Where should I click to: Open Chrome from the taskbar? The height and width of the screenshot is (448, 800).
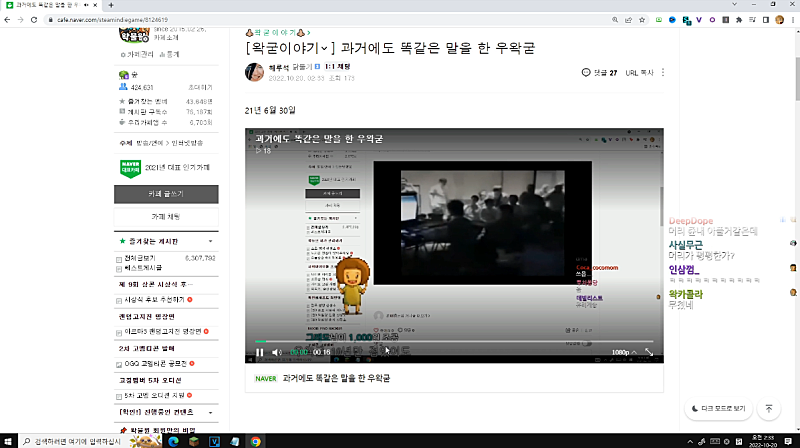256,441
